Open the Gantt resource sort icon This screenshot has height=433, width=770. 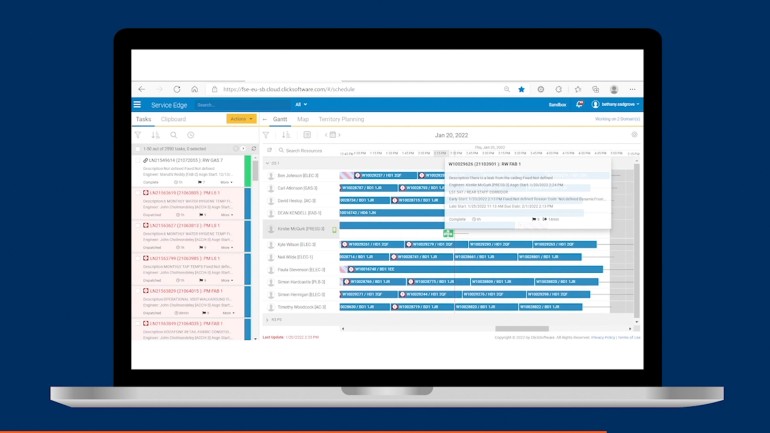coord(286,135)
